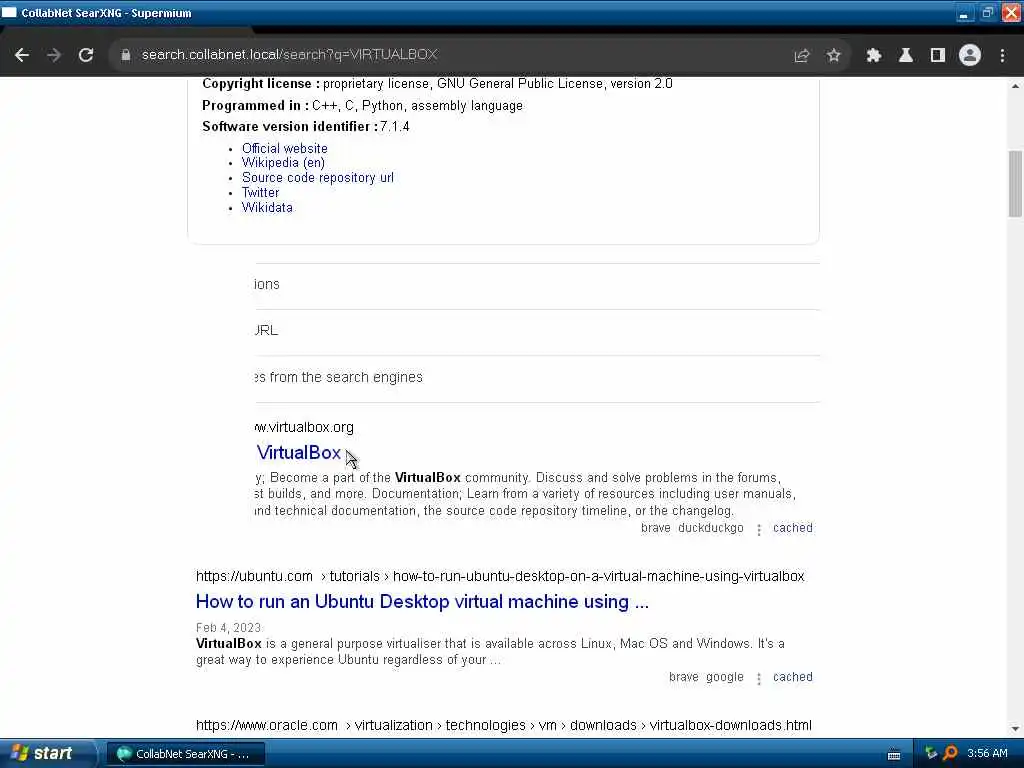1024x768 pixels.
Task: Click the https://www.oracle.com result URL
Action: 504,725
